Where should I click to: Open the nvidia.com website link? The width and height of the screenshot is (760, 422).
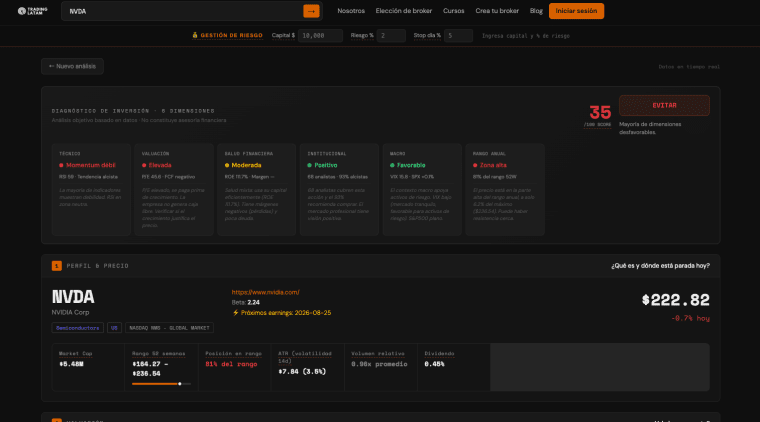[x=265, y=292]
